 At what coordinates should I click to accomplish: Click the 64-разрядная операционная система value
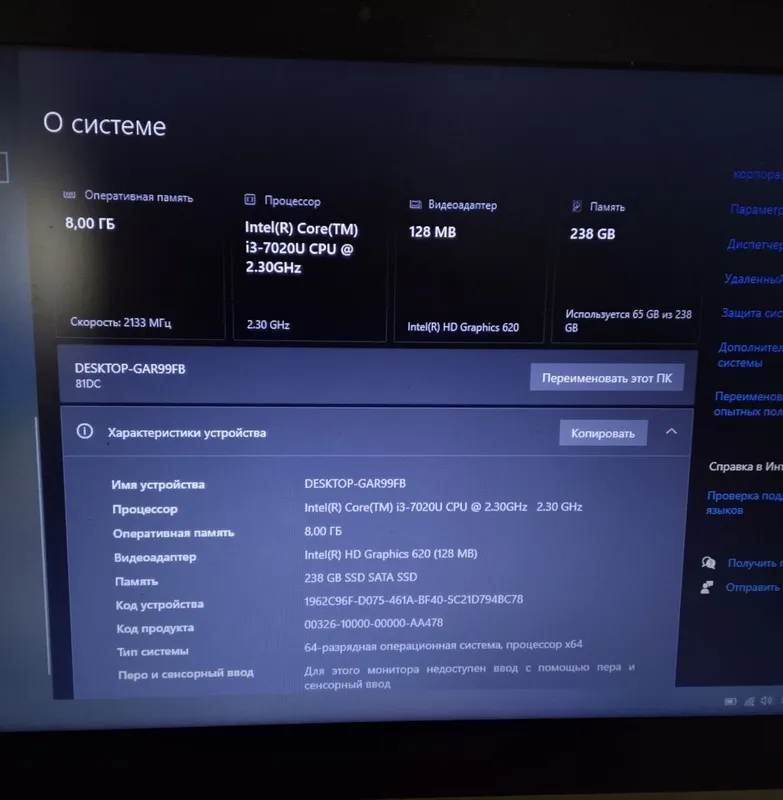(x=443, y=646)
